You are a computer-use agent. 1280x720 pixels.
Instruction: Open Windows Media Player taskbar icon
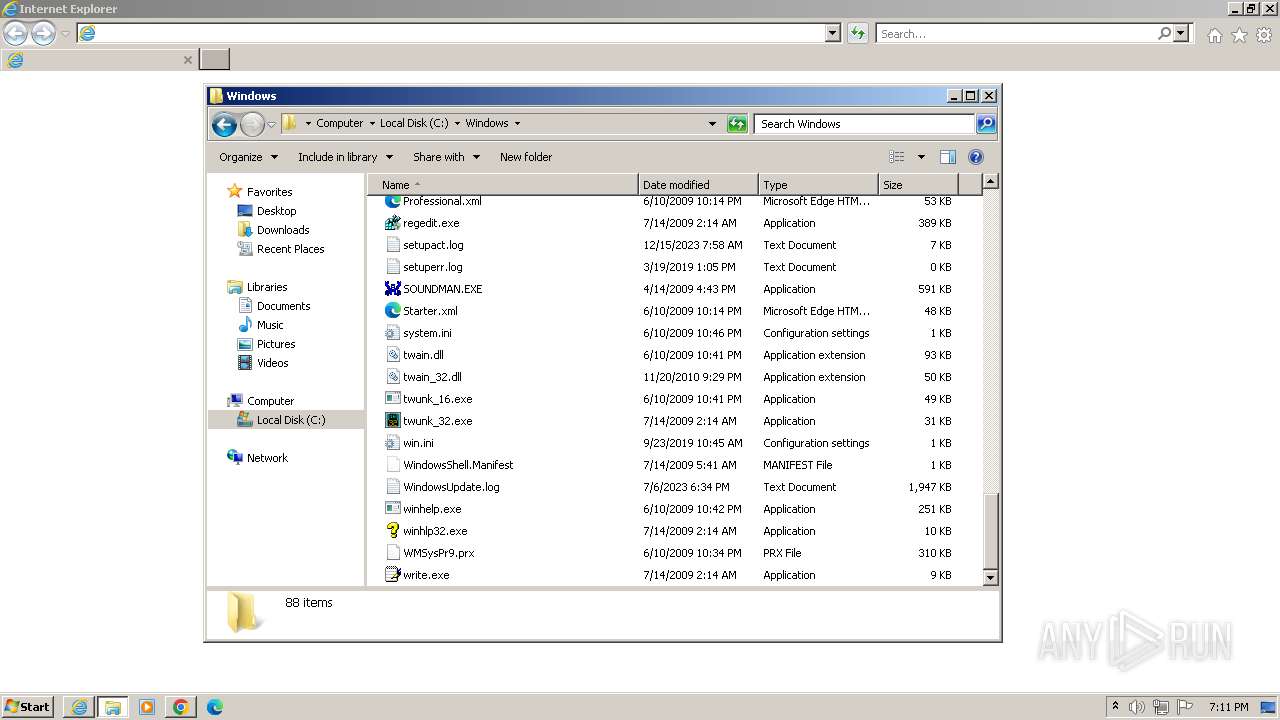coord(147,707)
